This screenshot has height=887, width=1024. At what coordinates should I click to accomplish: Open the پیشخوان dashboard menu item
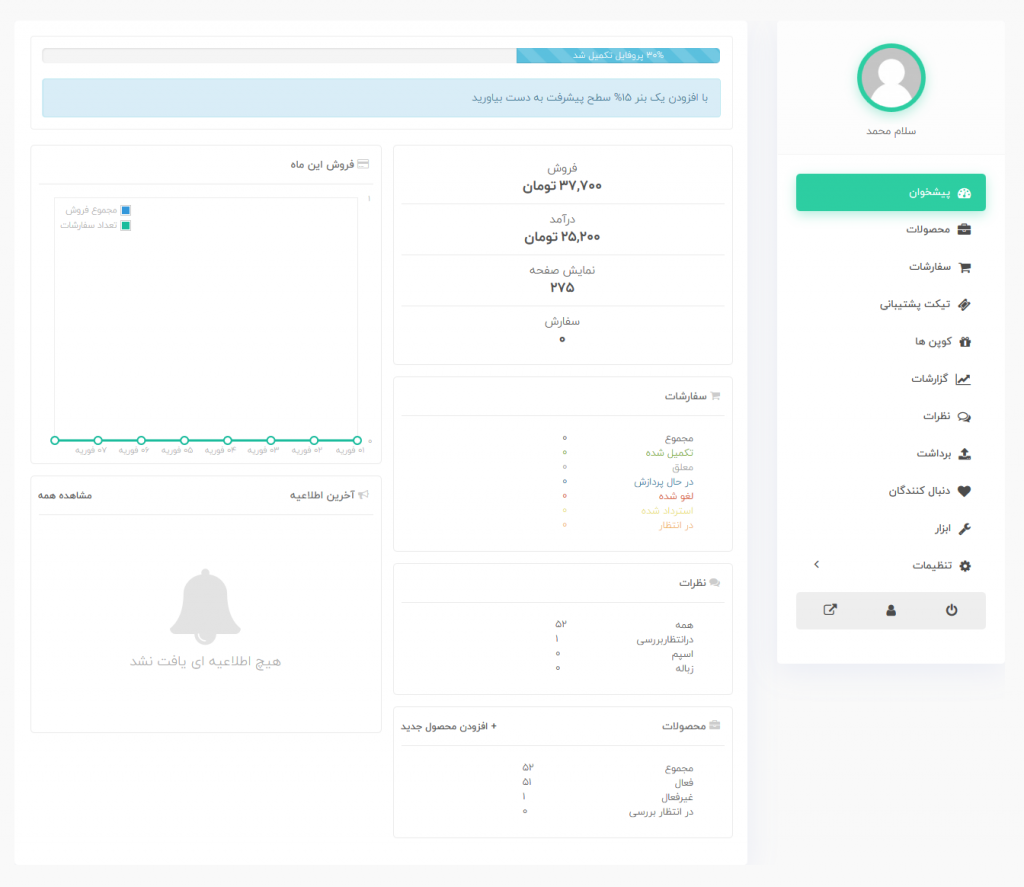pyautogui.click(x=890, y=193)
